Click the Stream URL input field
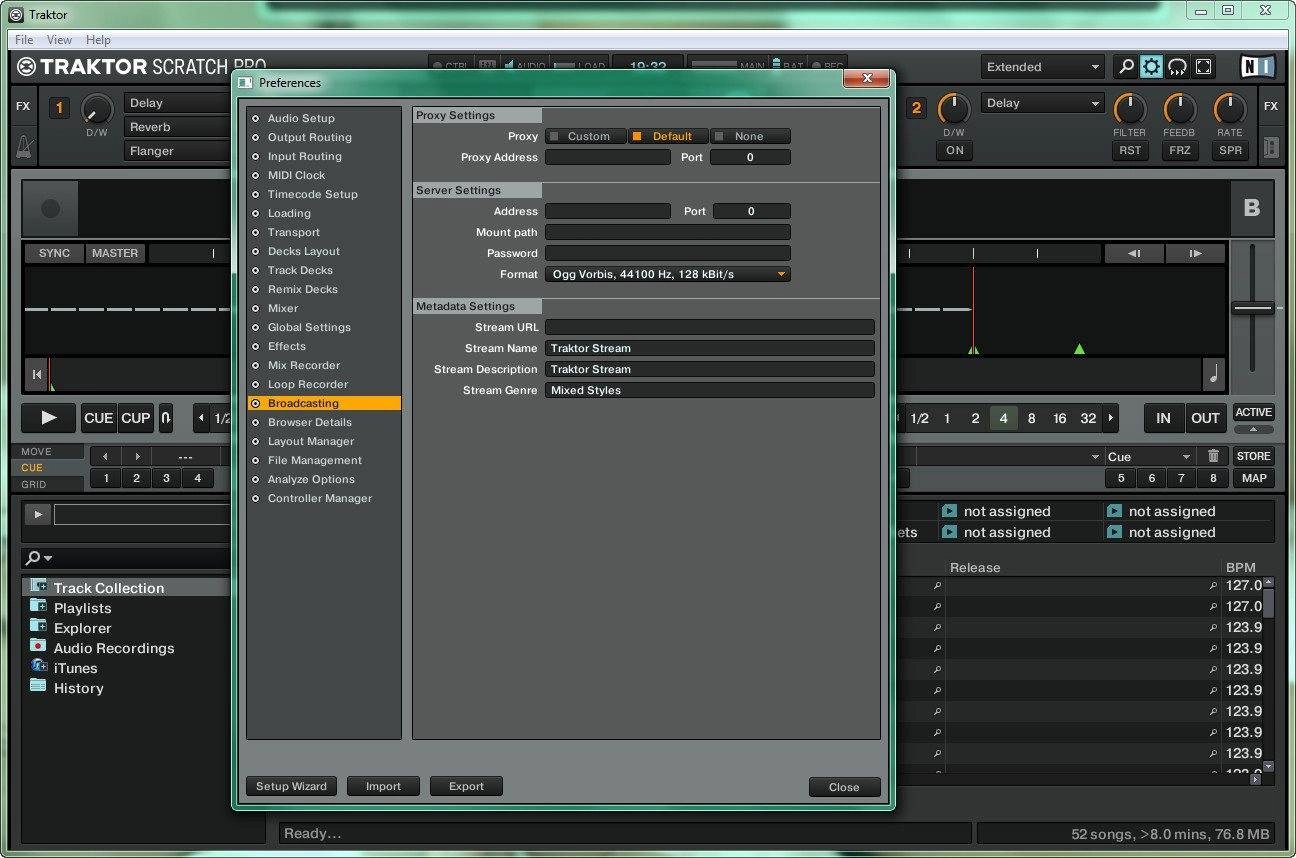The width and height of the screenshot is (1296, 858). pyautogui.click(x=710, y=327)
